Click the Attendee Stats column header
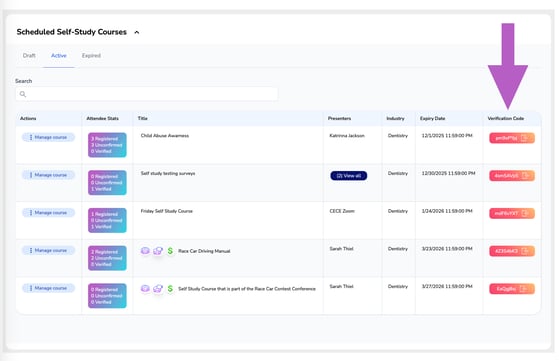Viewport: 559px width, 361px height. [x=103, y=118]
